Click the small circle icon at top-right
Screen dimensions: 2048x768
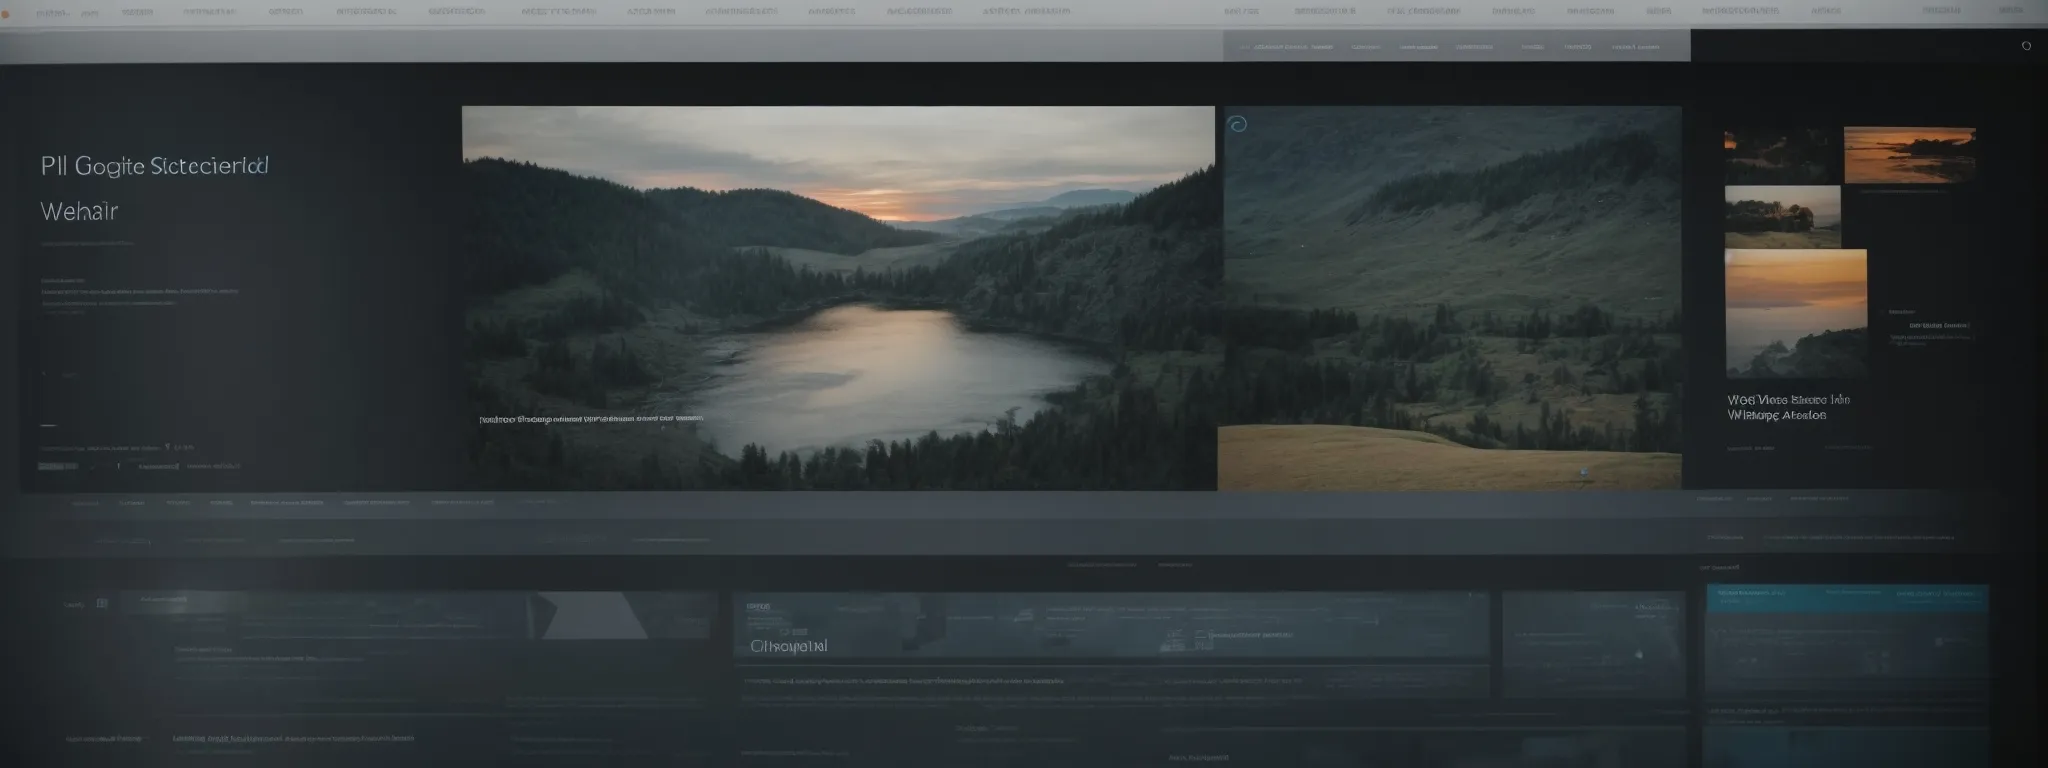click(2026, 46)
